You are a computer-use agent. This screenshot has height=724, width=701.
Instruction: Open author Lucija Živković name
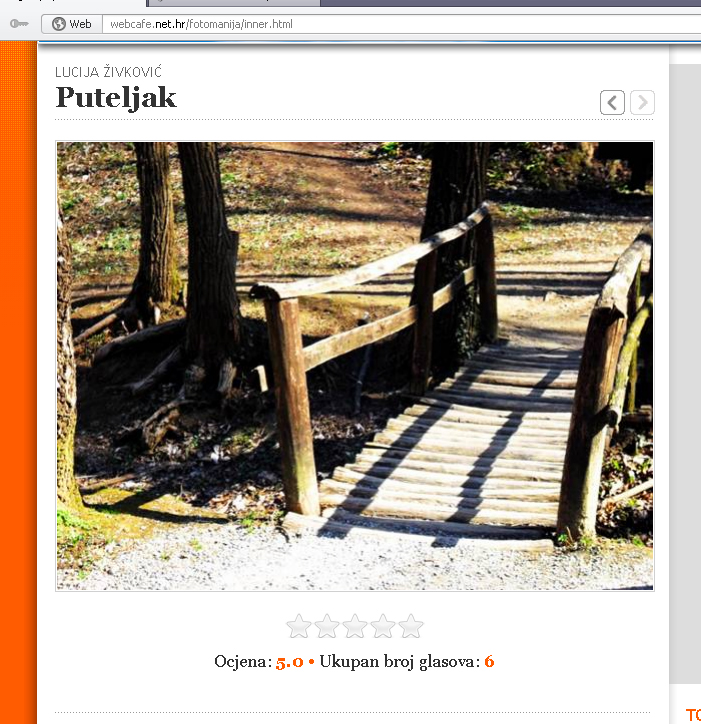click(x=108, y=72)
